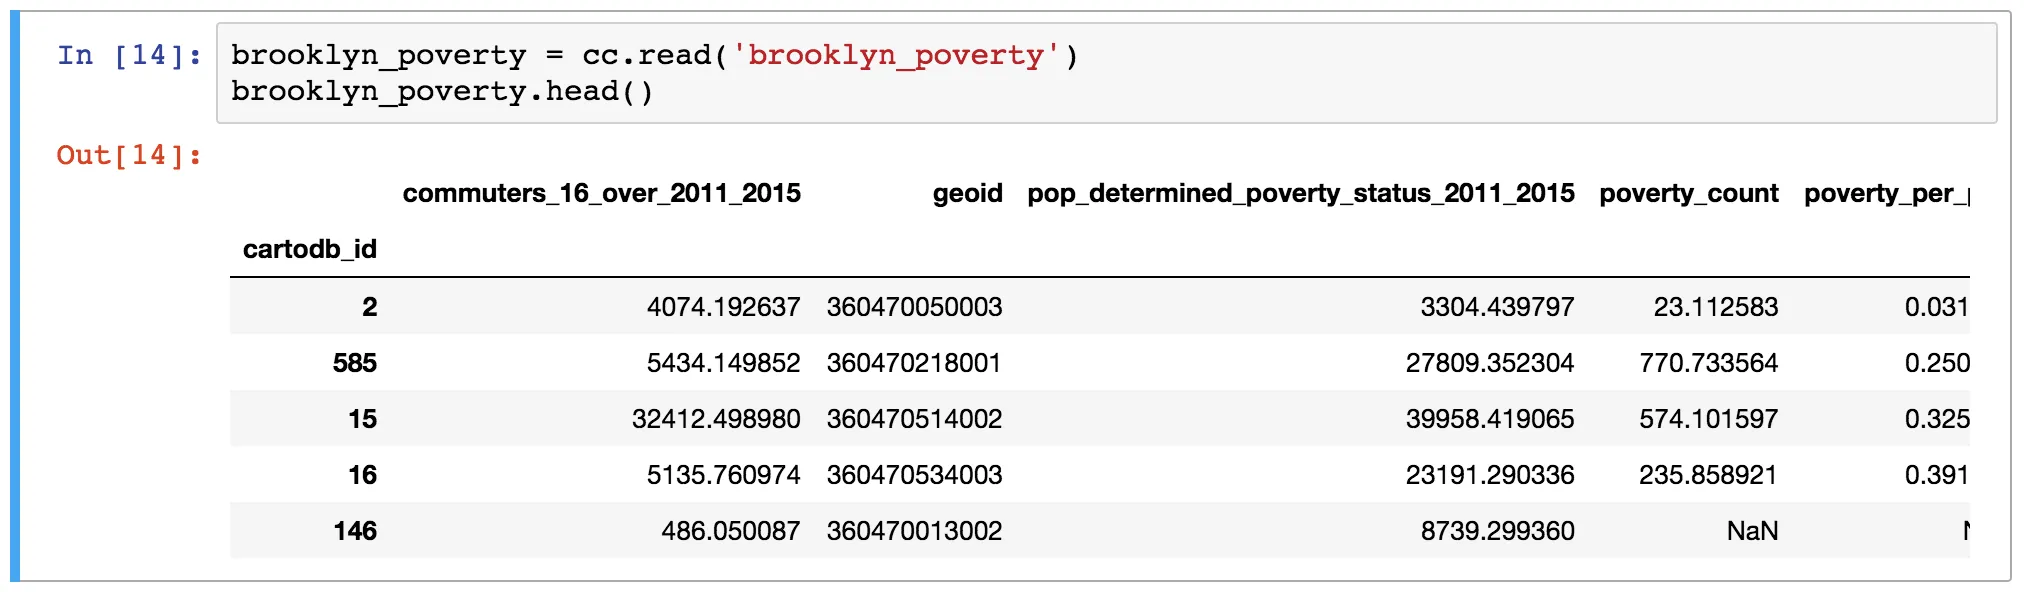The width and height of the screenshot is (2024, 592).
Task: Select row index 15
Action: click(362, 419)
